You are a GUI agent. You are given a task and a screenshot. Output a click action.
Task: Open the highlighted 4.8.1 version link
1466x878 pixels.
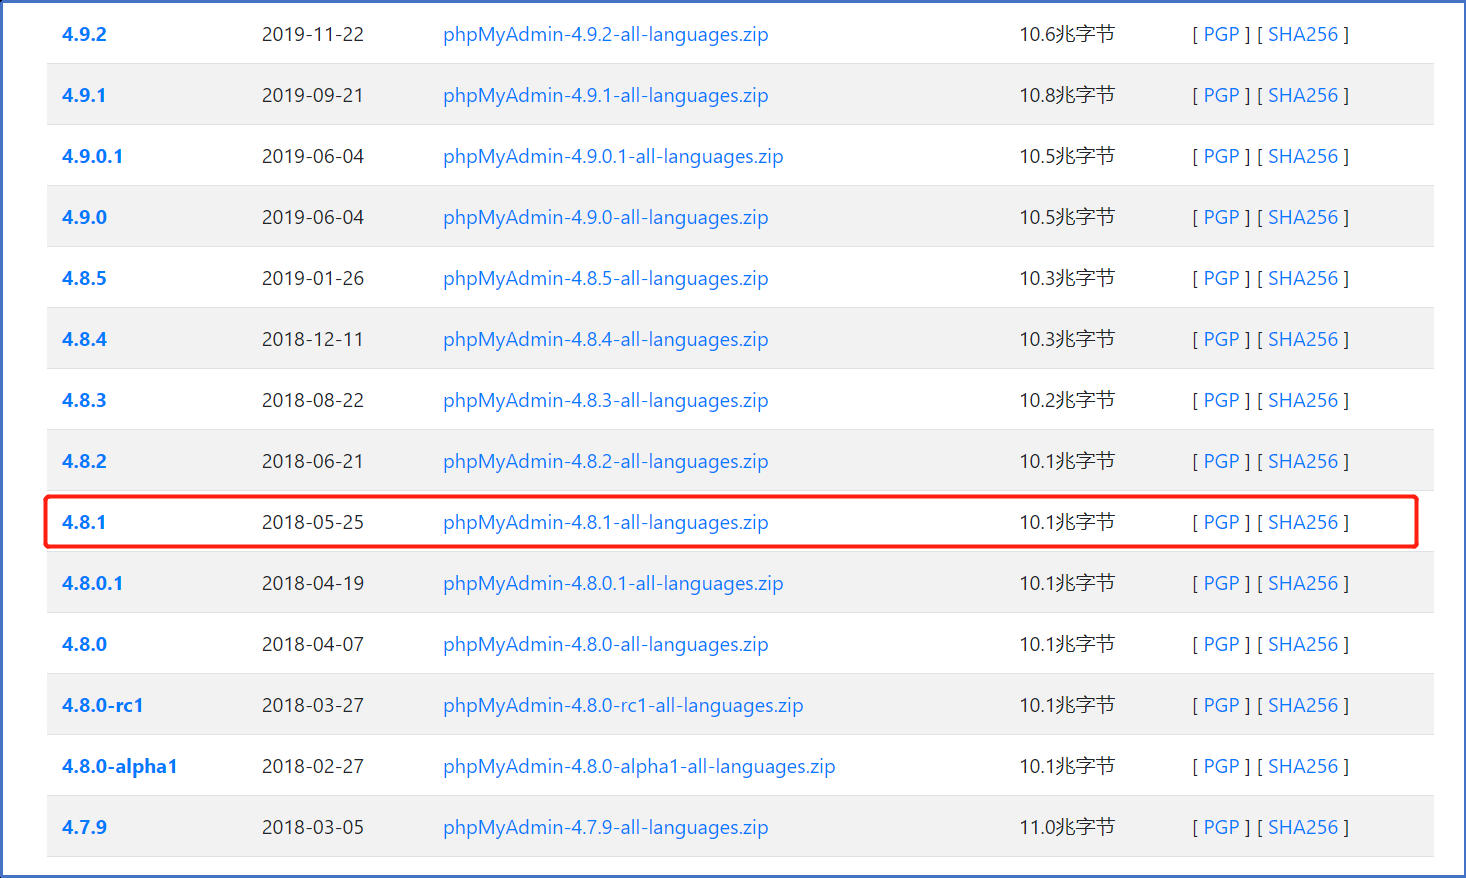click(84, 522)
